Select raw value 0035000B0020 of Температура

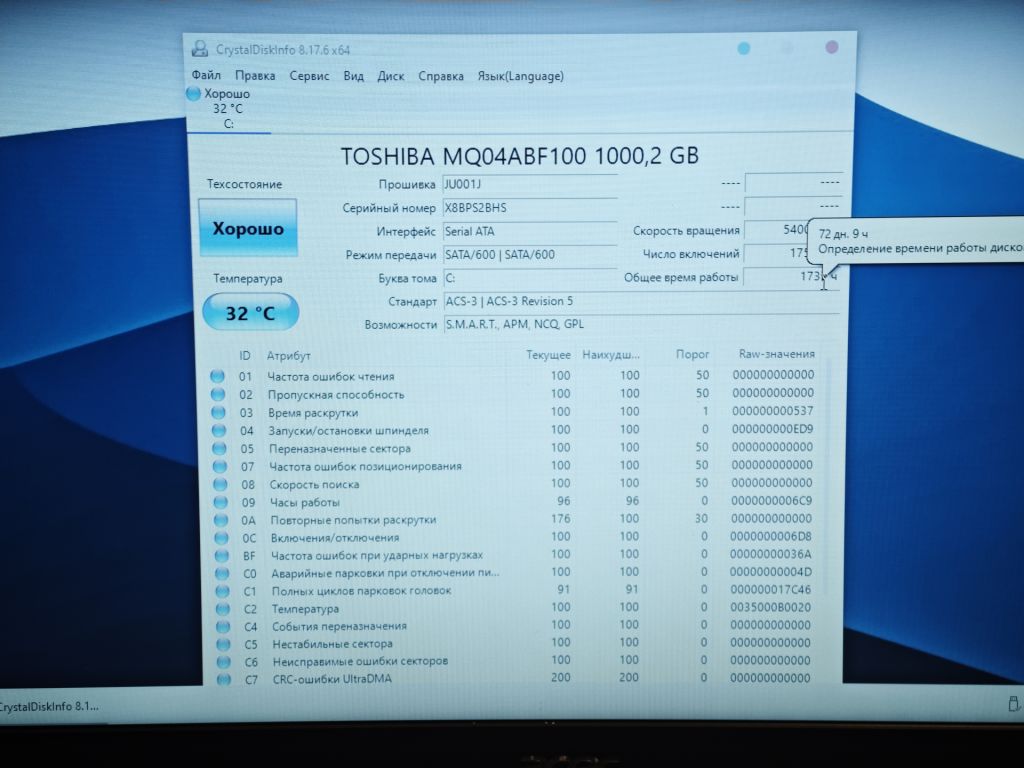[771, 607]
